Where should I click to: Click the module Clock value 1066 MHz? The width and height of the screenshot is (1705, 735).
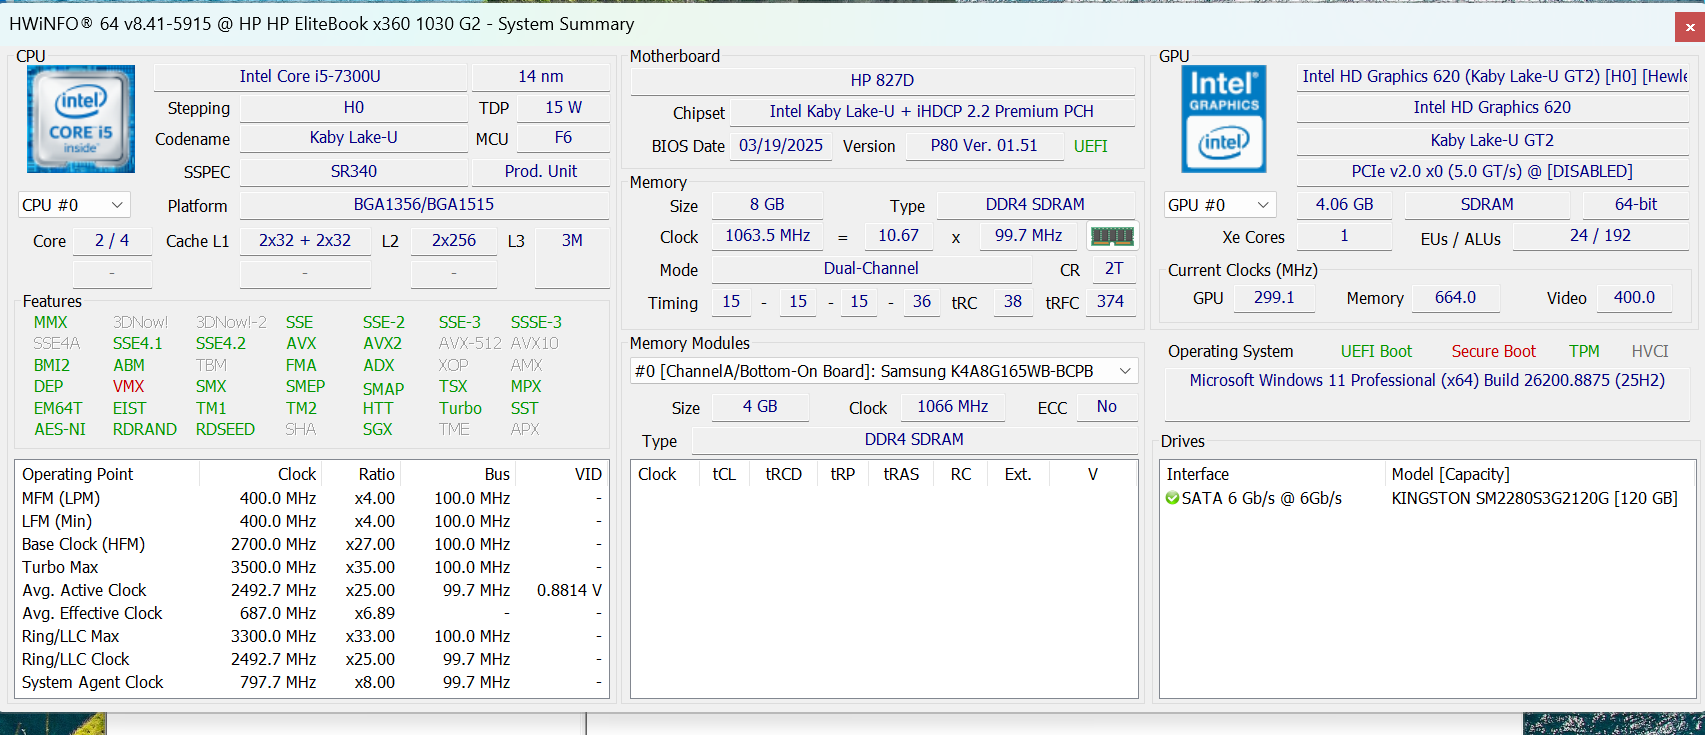tap(952, 407)
